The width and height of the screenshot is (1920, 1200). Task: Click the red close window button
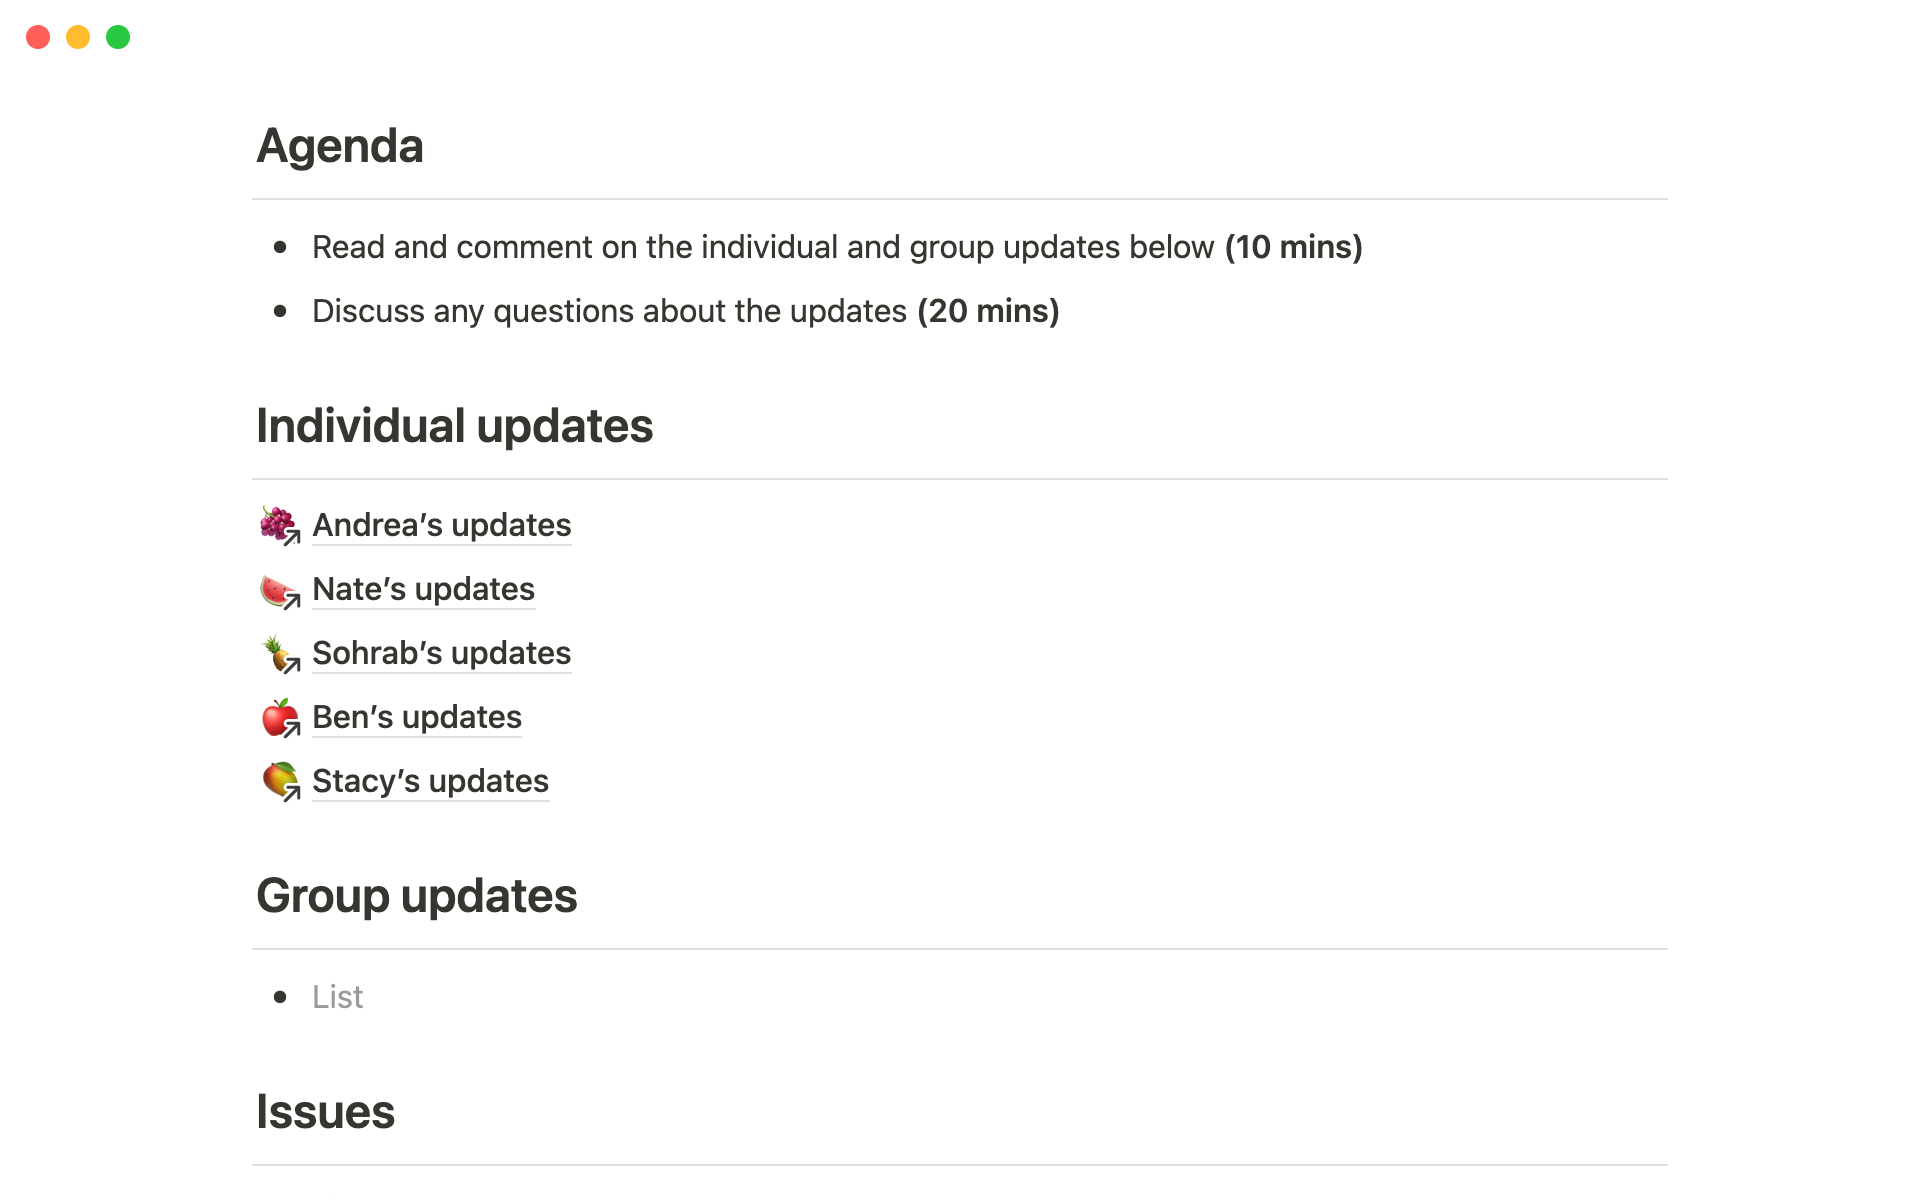pos(38,37)
